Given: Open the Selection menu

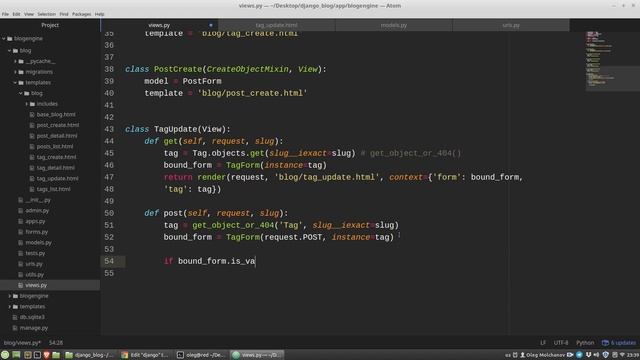Looking at the screenshot, I should [x=47, y=14].
